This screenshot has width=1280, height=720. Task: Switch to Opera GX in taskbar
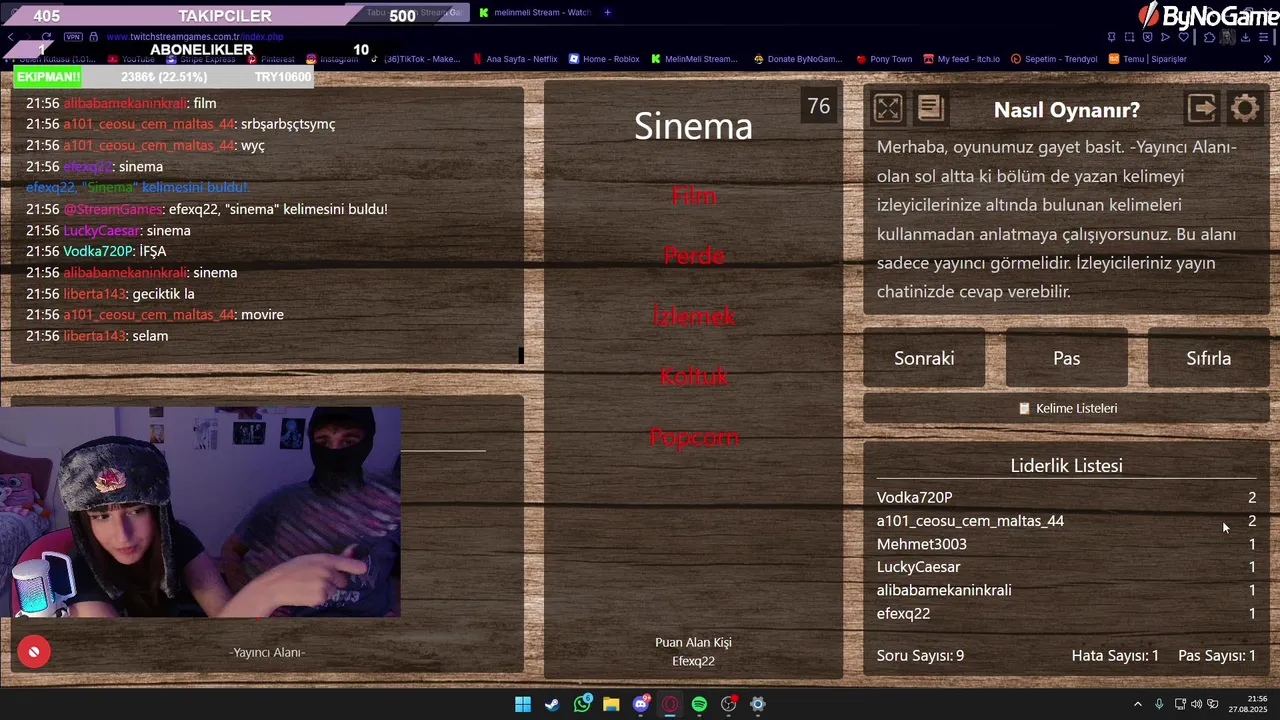click(670, 704)
